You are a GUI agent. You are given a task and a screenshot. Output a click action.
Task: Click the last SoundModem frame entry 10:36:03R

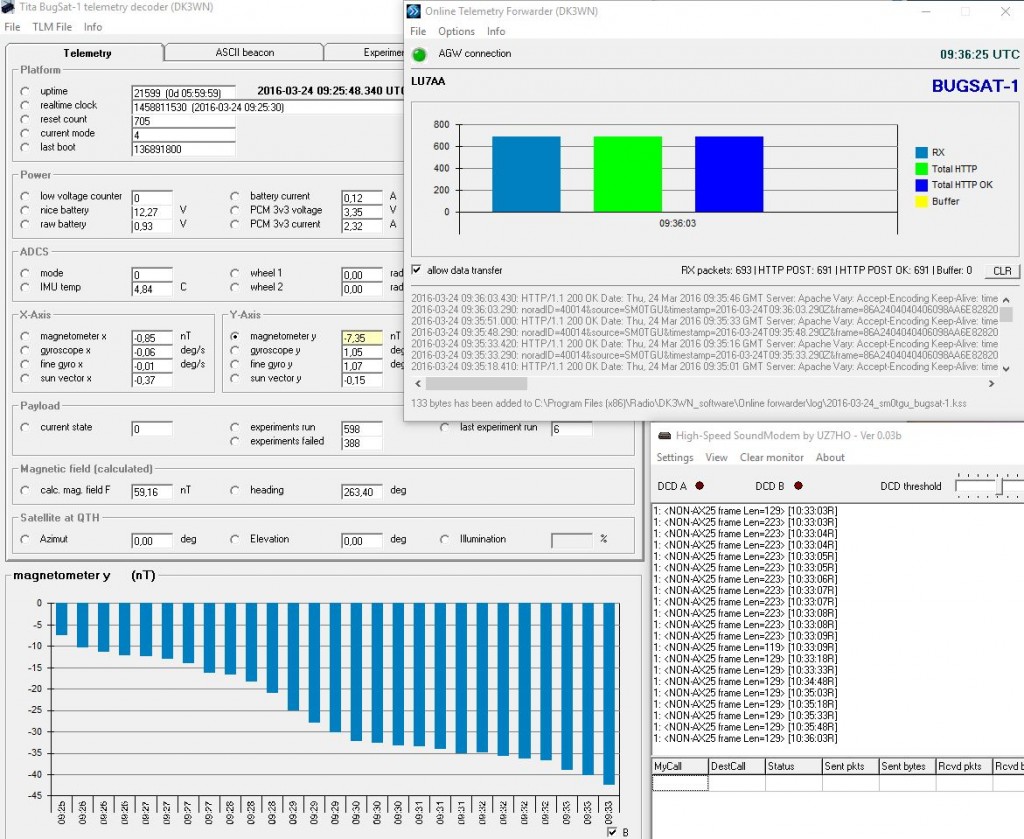click(x=745, y=738)
